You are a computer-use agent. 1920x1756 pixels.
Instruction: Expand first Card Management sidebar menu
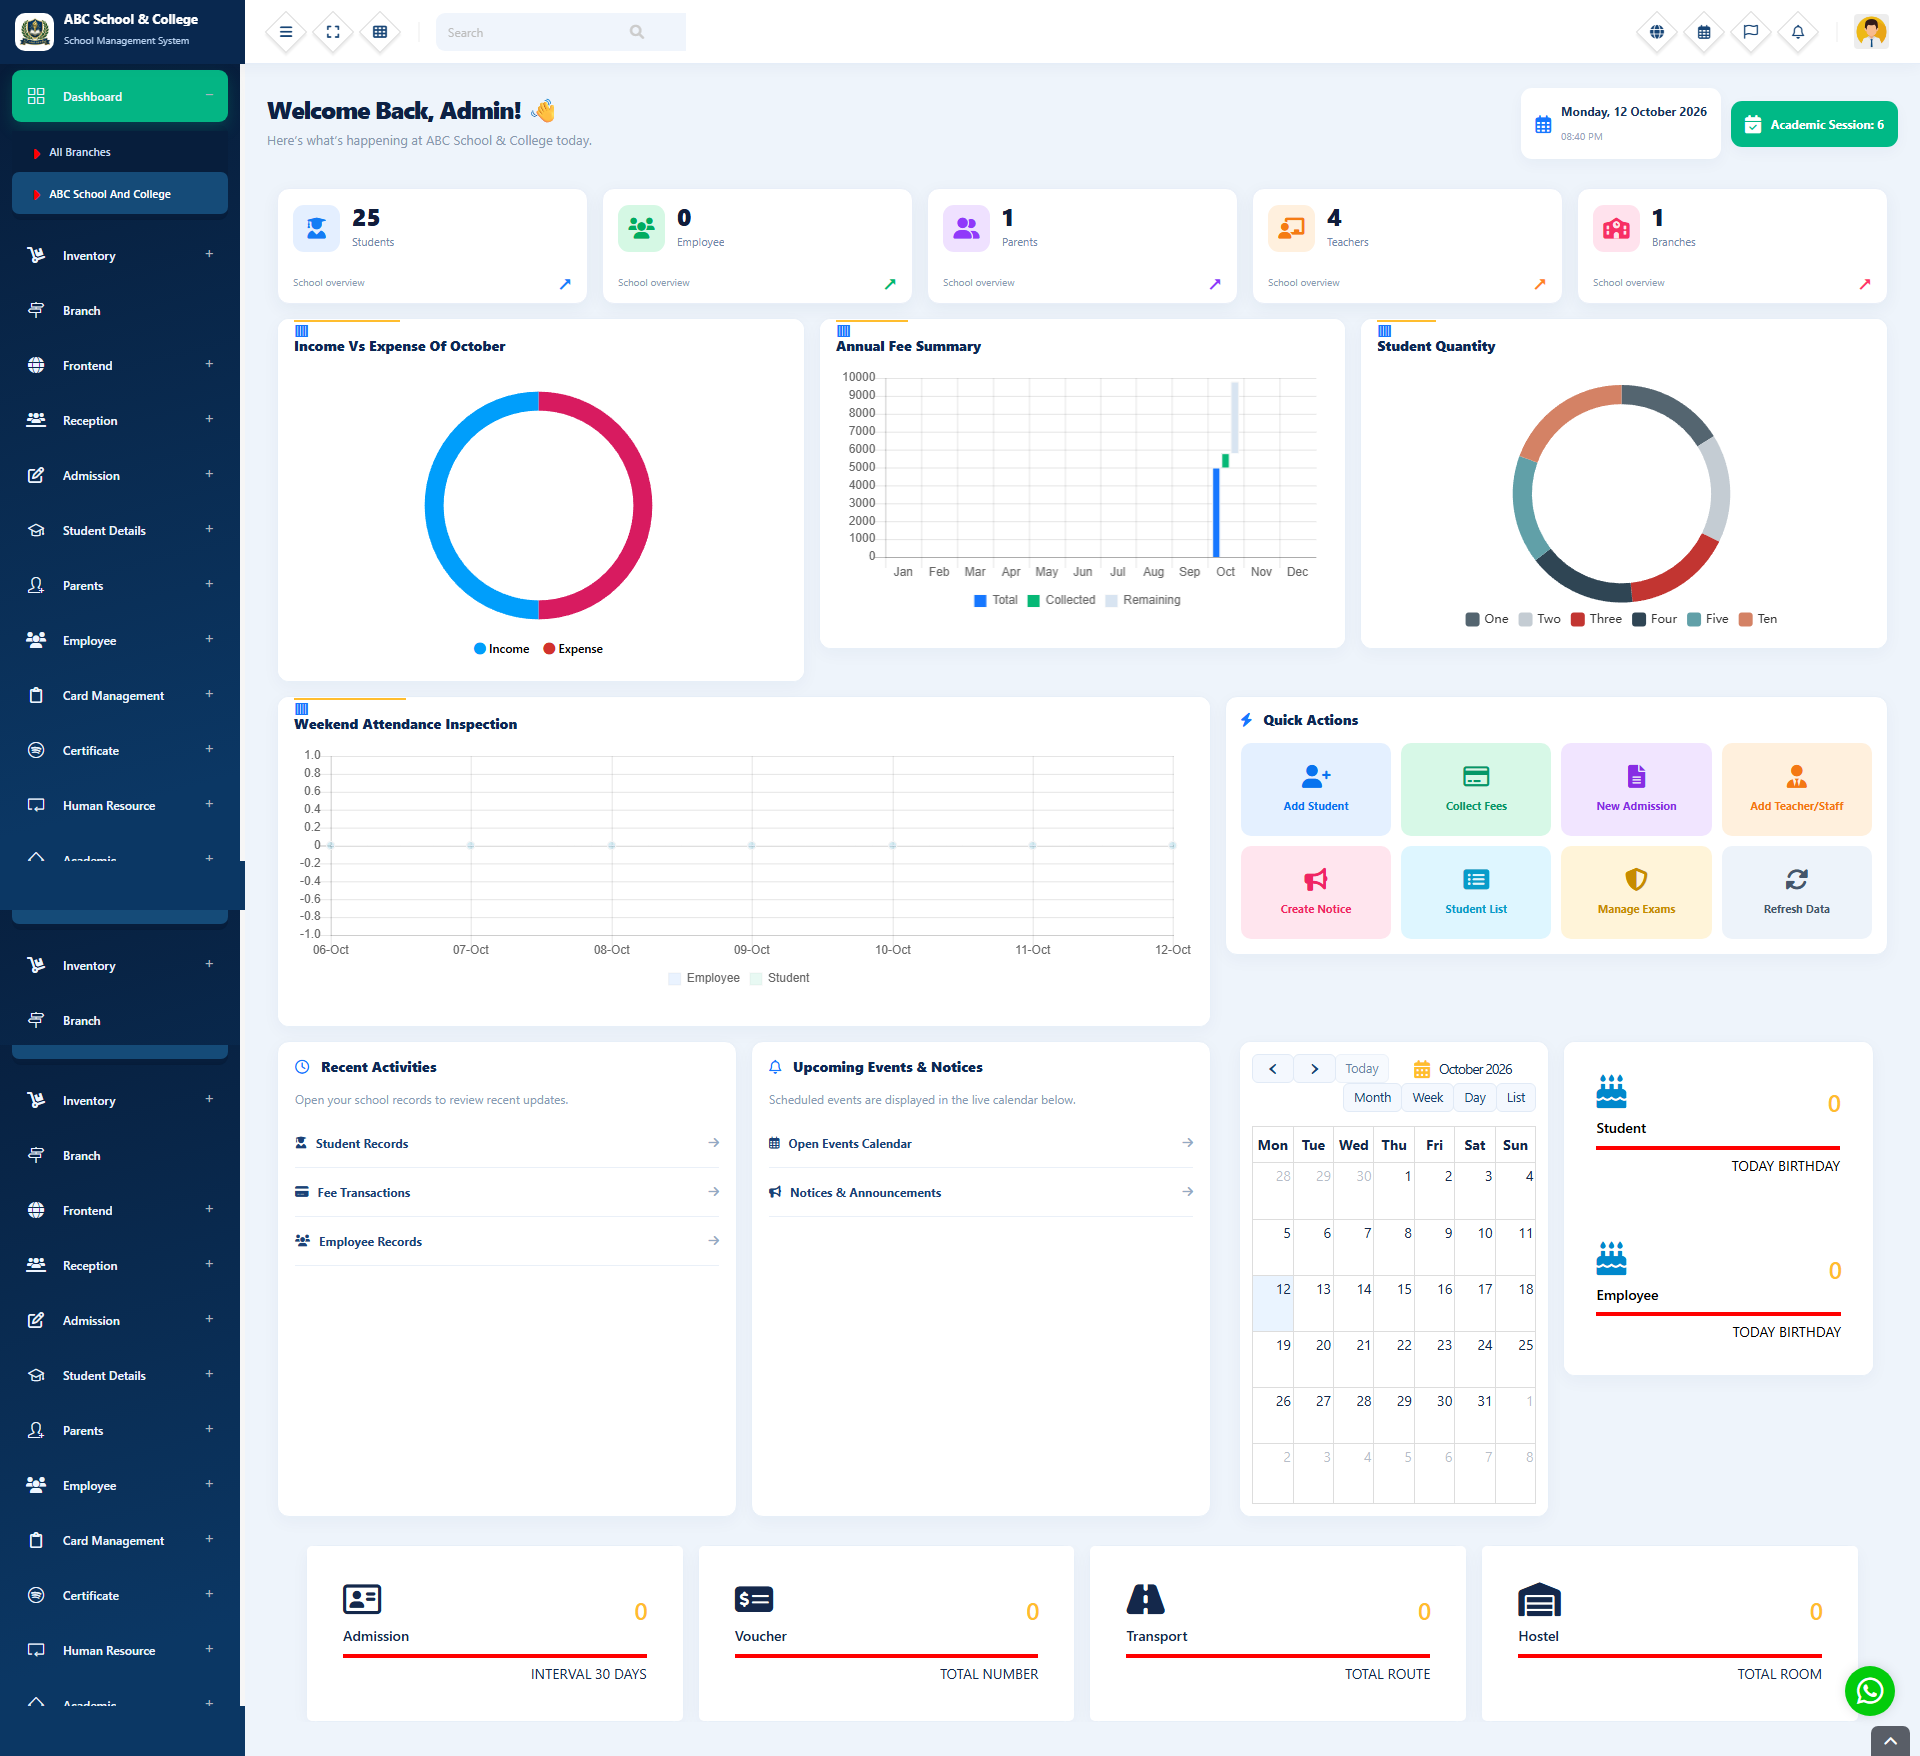tap(120, 695)
